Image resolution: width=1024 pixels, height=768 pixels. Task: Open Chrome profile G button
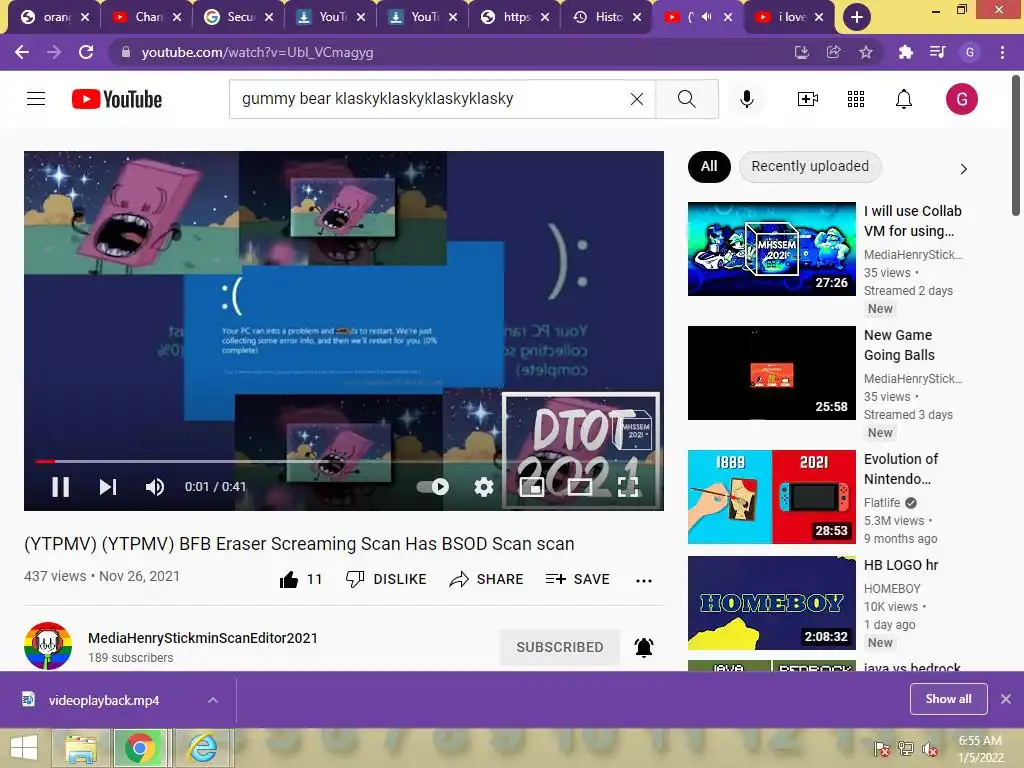(x=970, y=52)
